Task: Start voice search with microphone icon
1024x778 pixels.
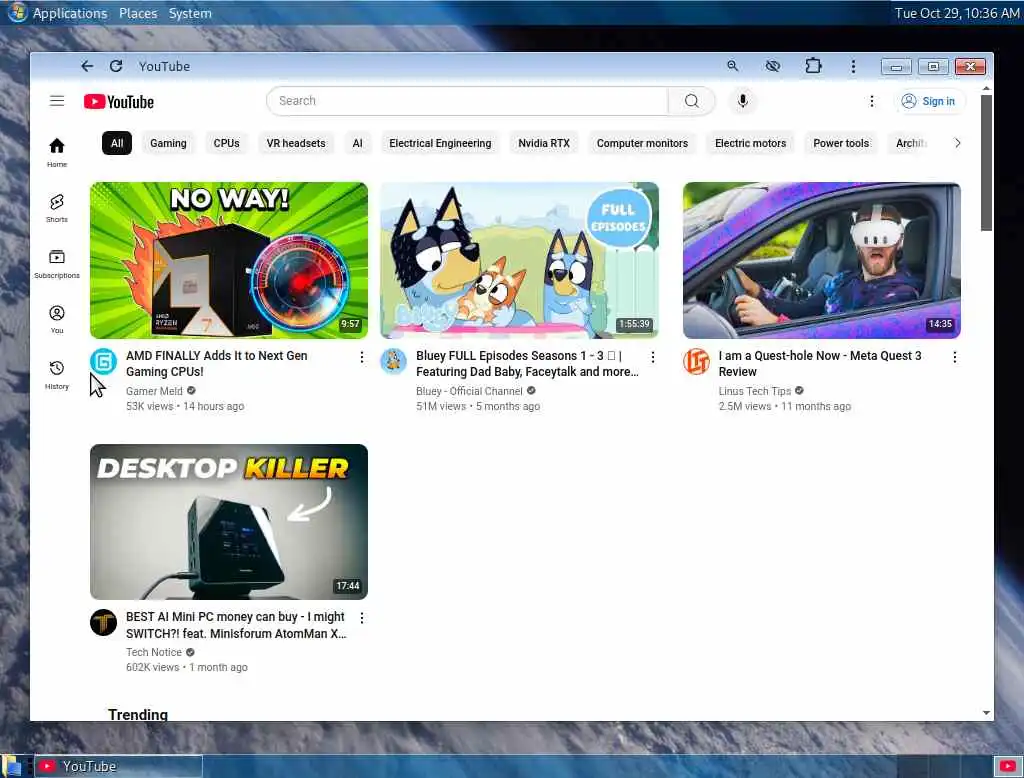Action: (x=743, y=101)
